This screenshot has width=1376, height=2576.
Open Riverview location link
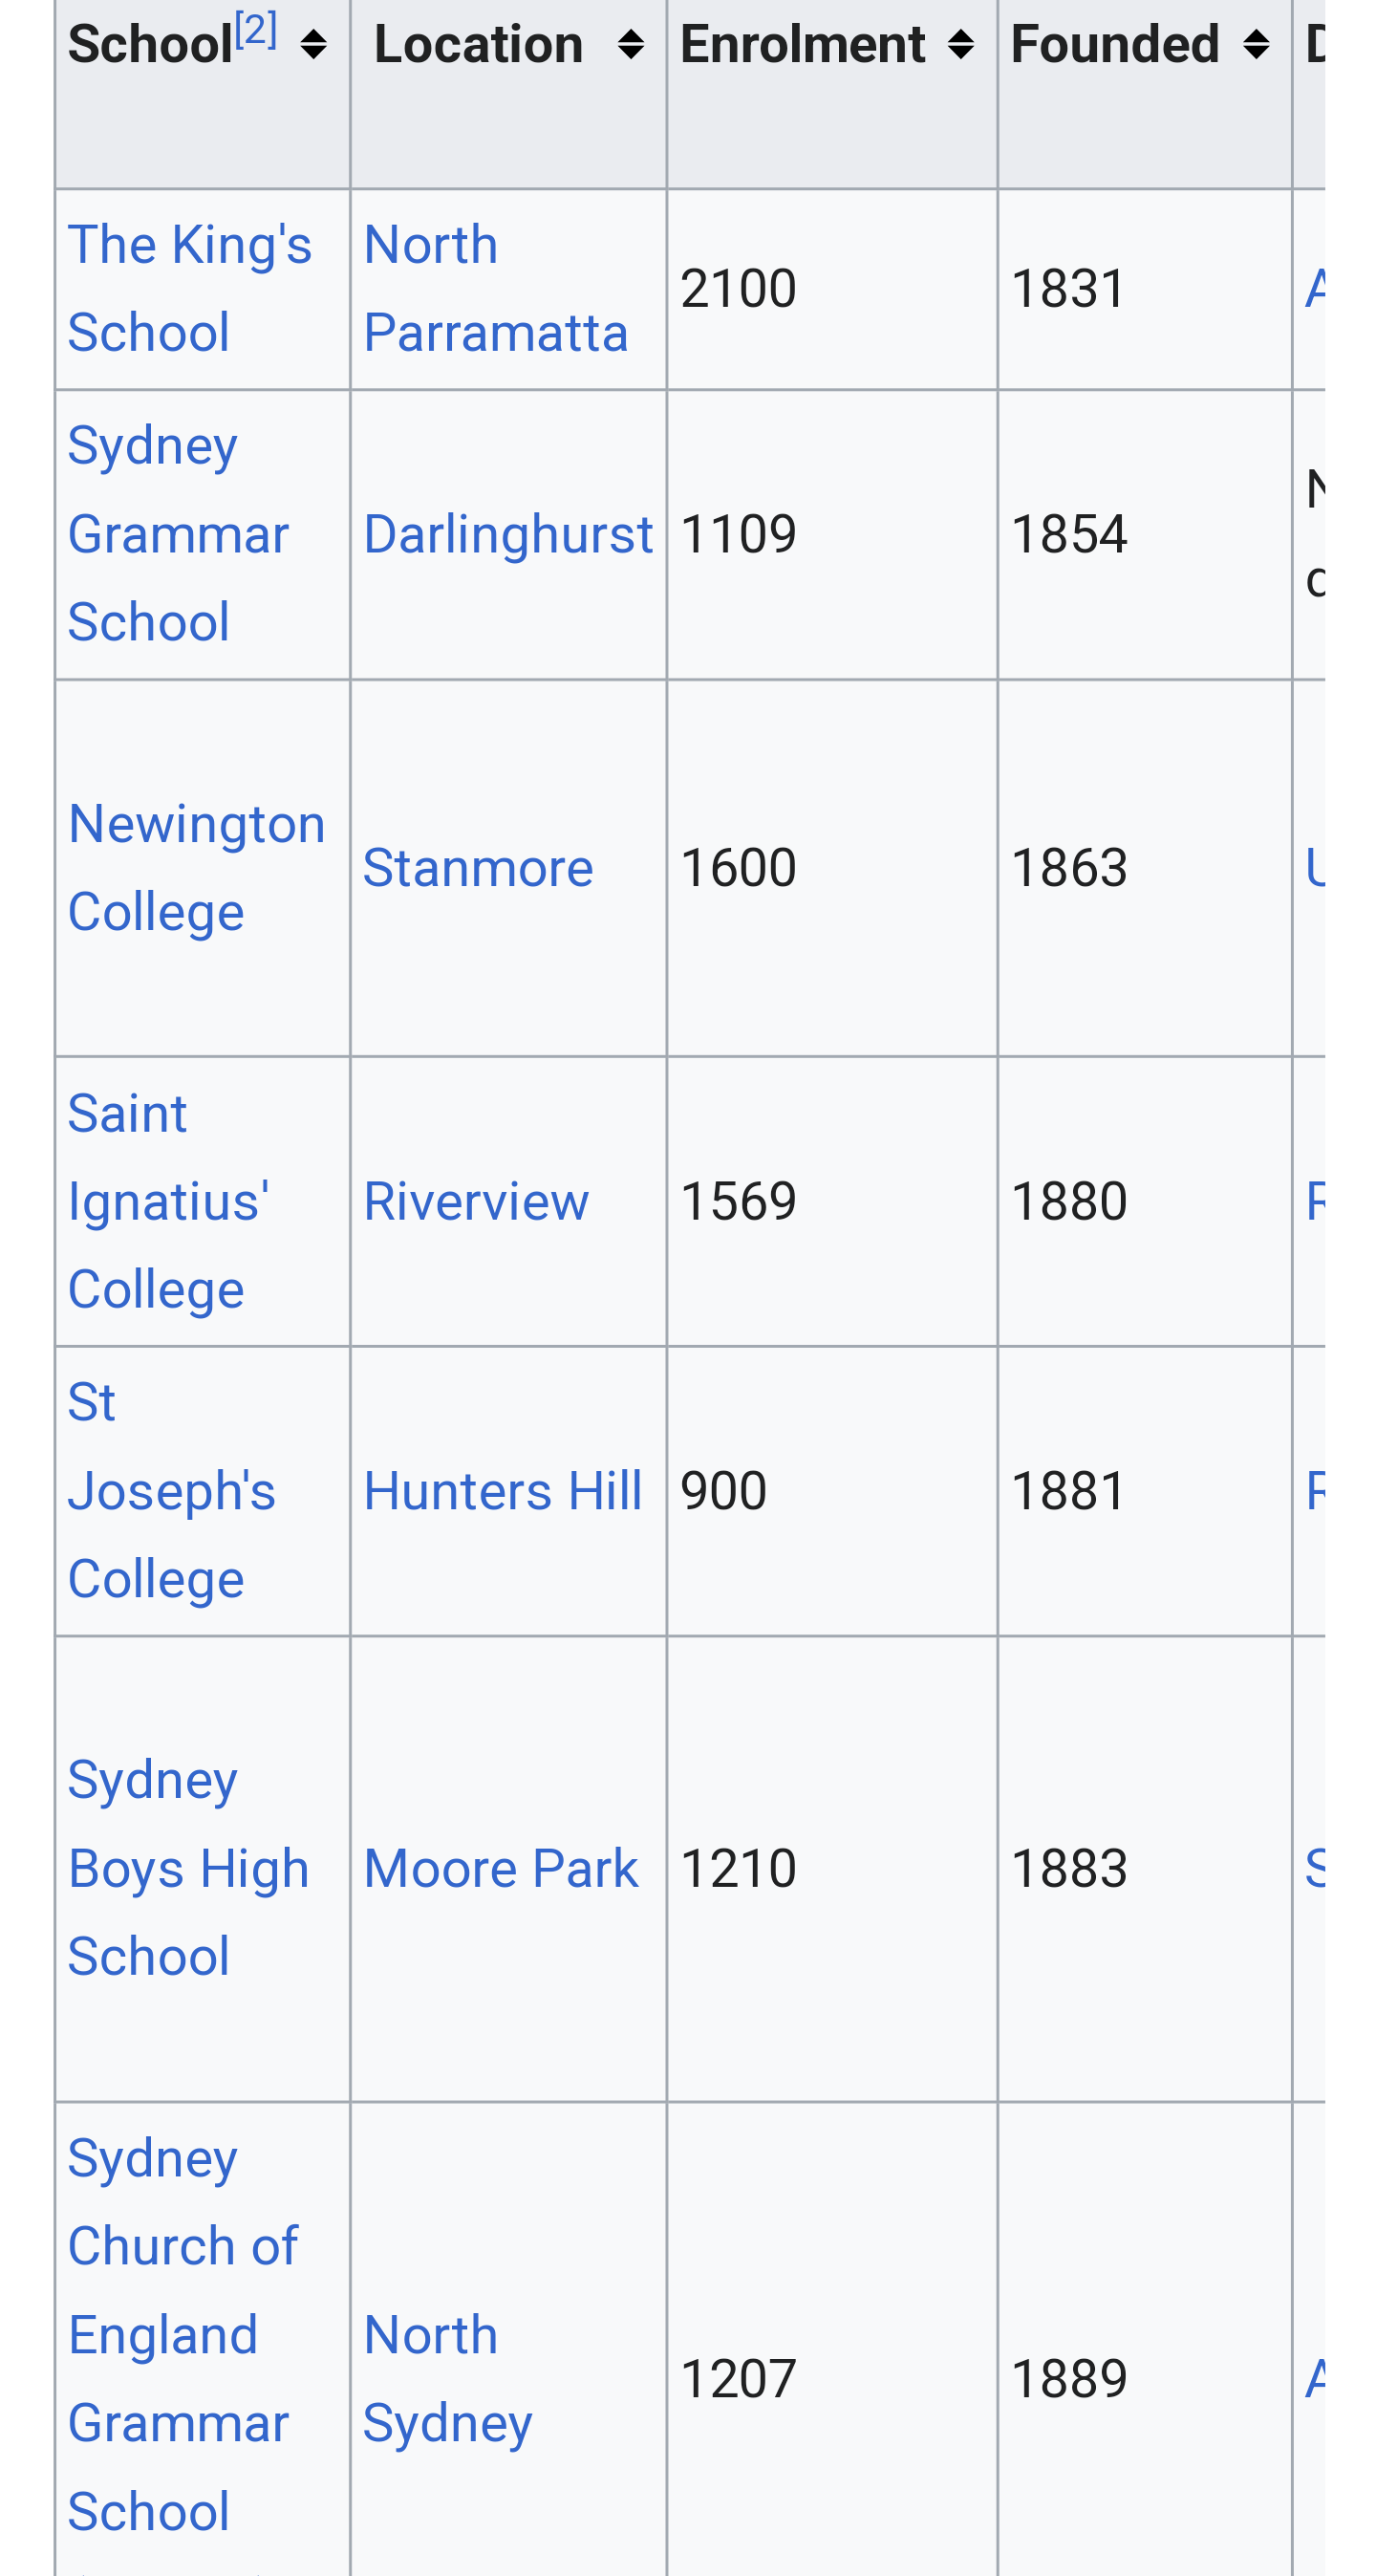475,1200
